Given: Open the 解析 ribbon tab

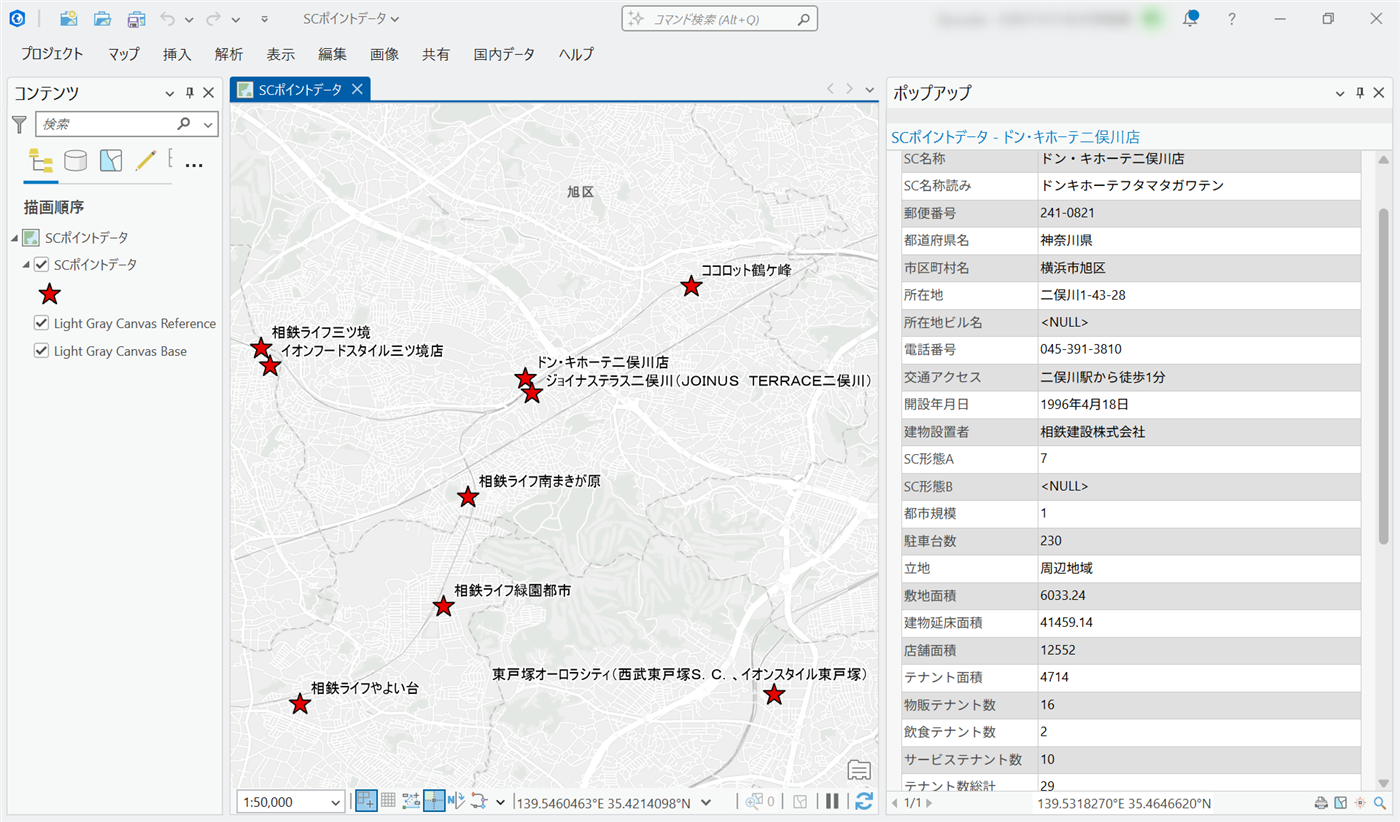Looking at the screenshot, I should [x=228, y=54].
